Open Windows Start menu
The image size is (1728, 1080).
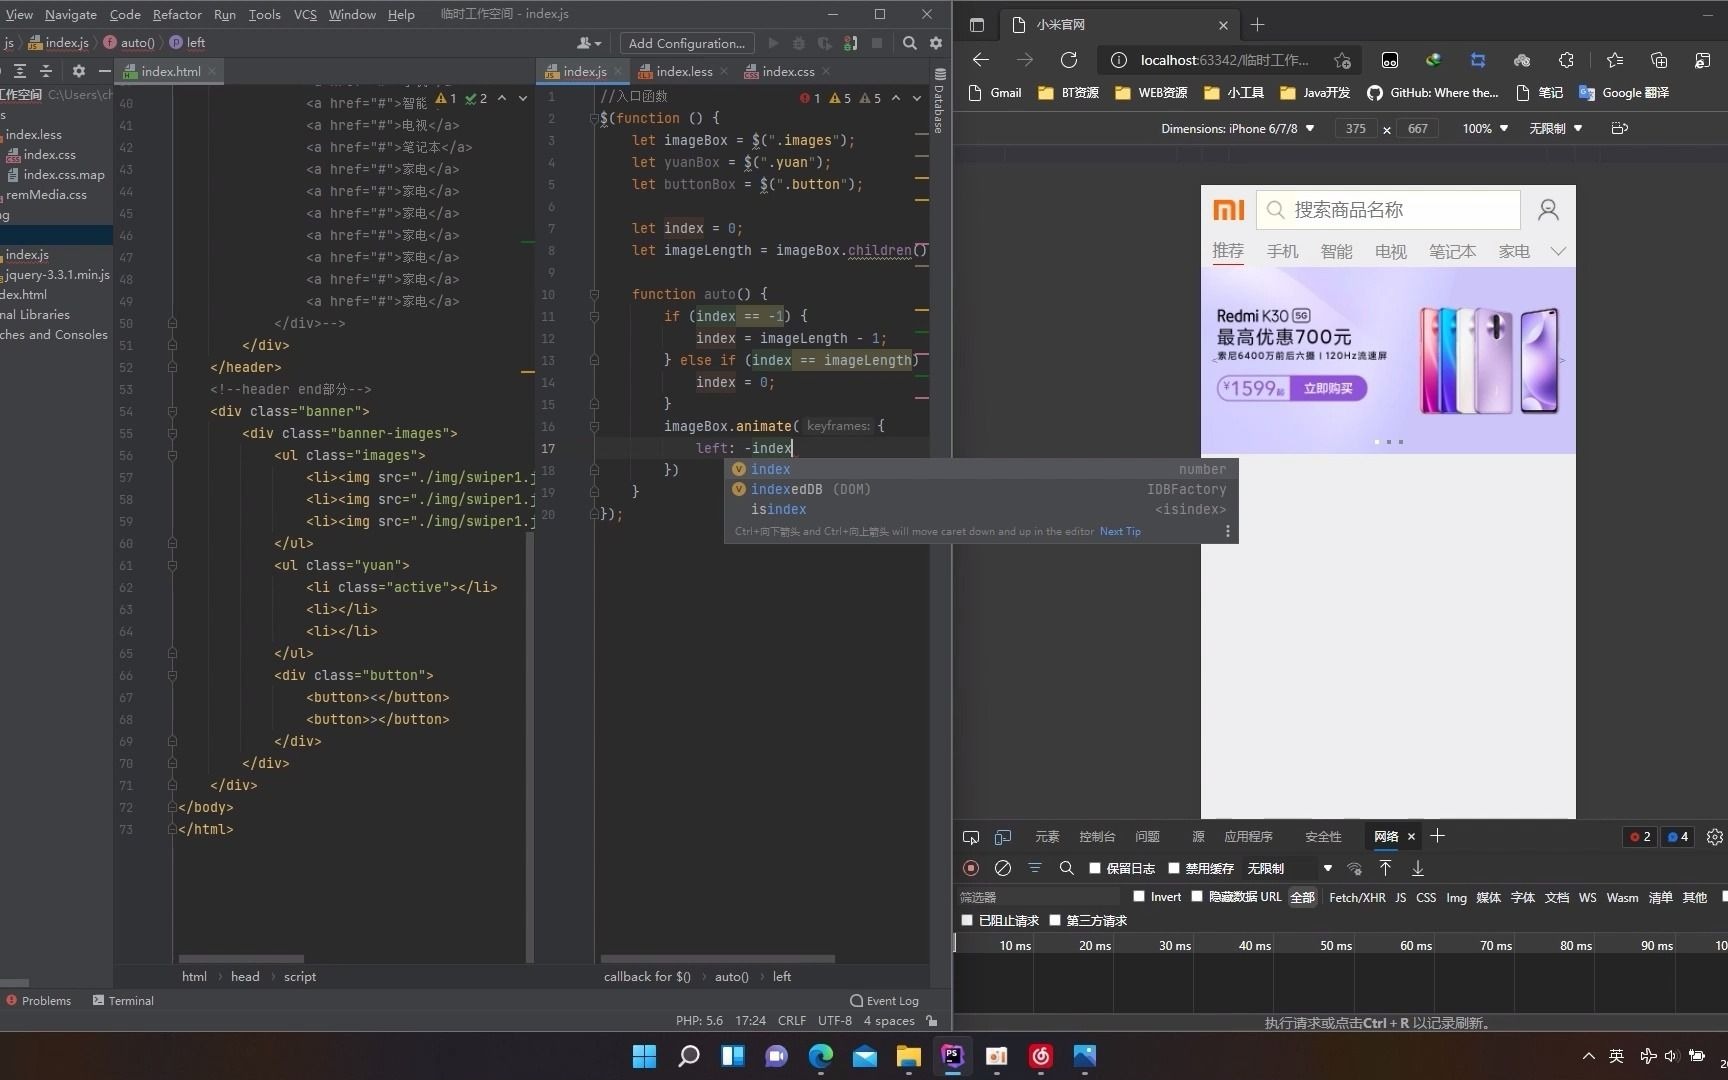(645, 1056)
